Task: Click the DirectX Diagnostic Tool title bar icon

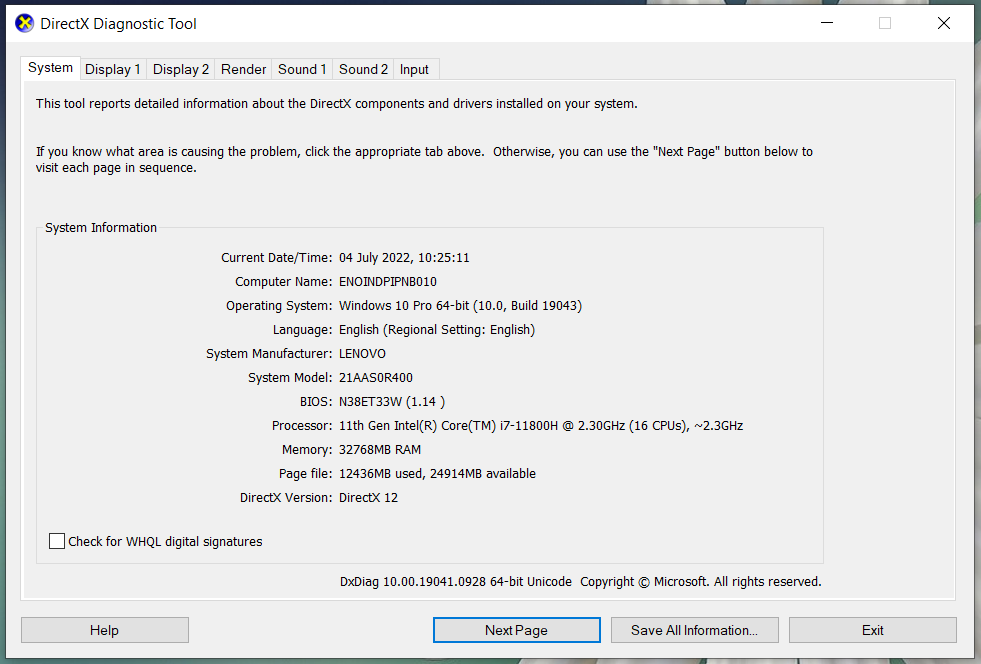Action: (25, 24)
